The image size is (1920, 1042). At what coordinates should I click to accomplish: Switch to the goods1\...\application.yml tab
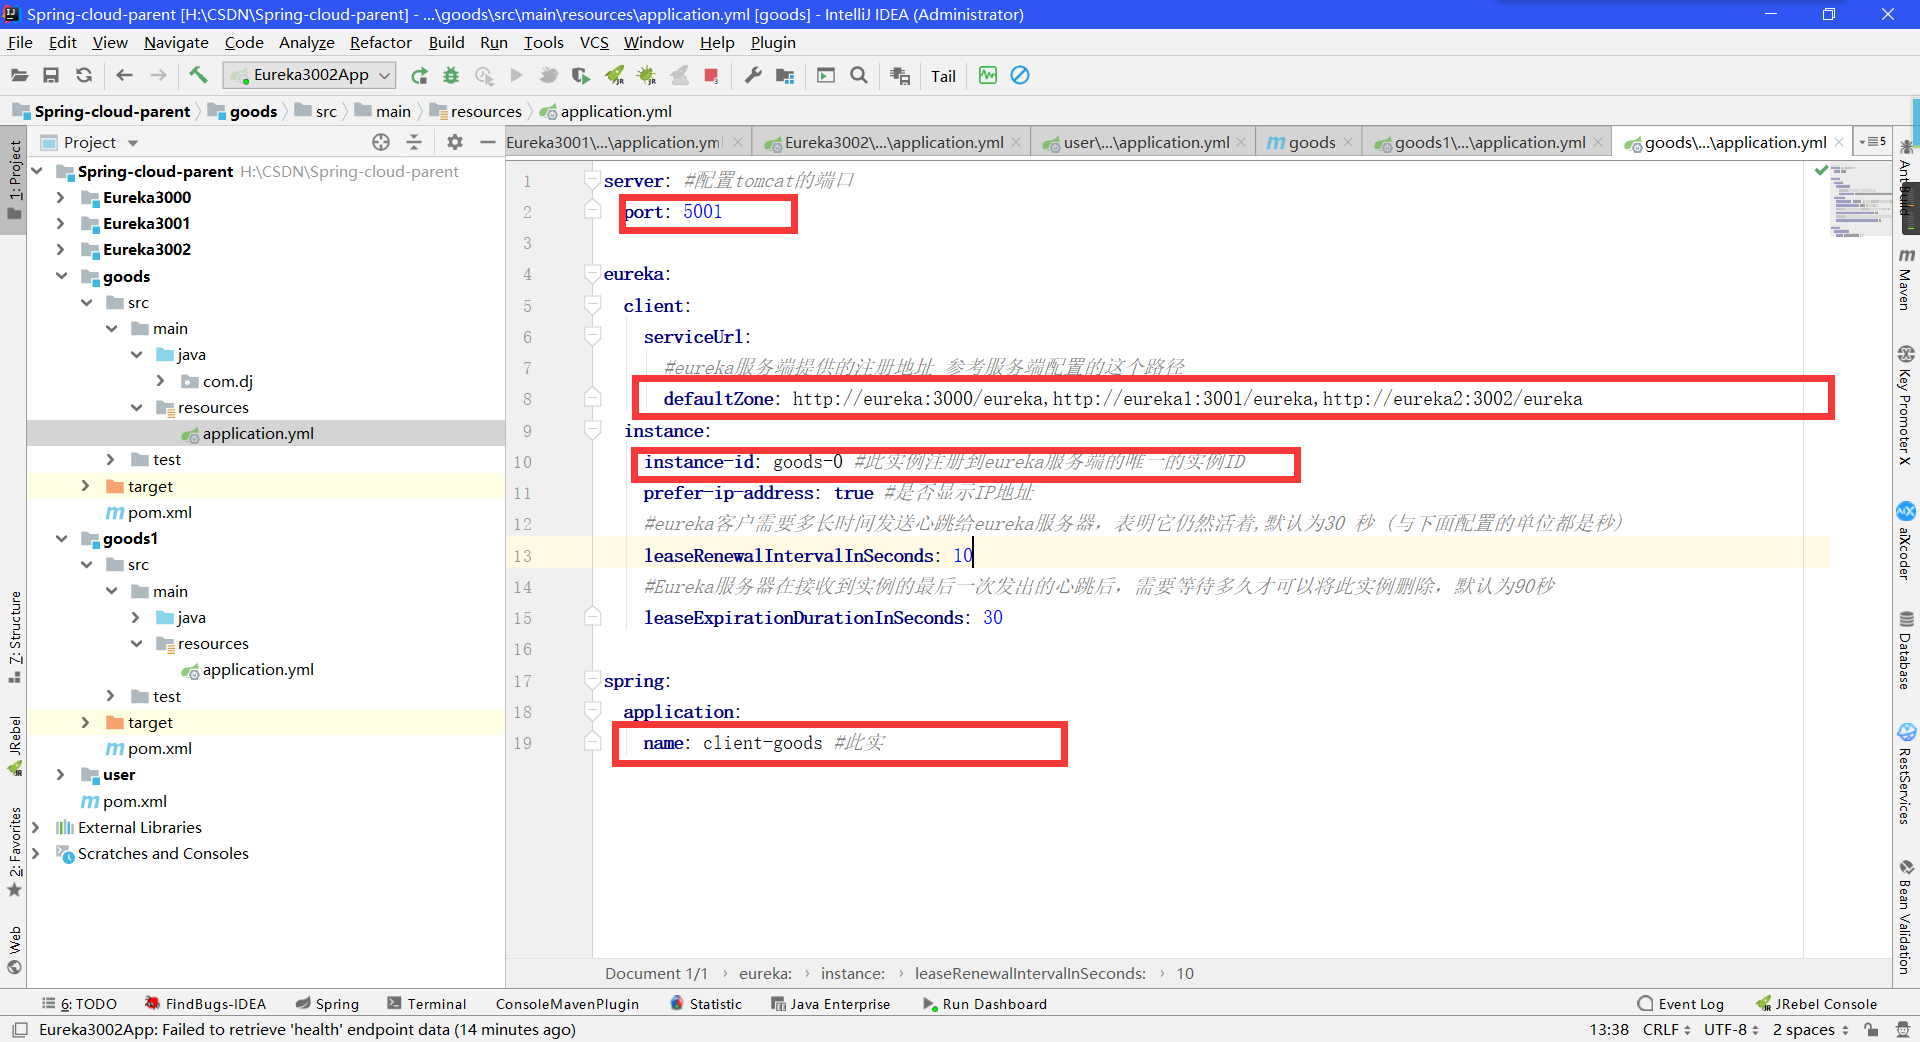tap(1488, 142)
